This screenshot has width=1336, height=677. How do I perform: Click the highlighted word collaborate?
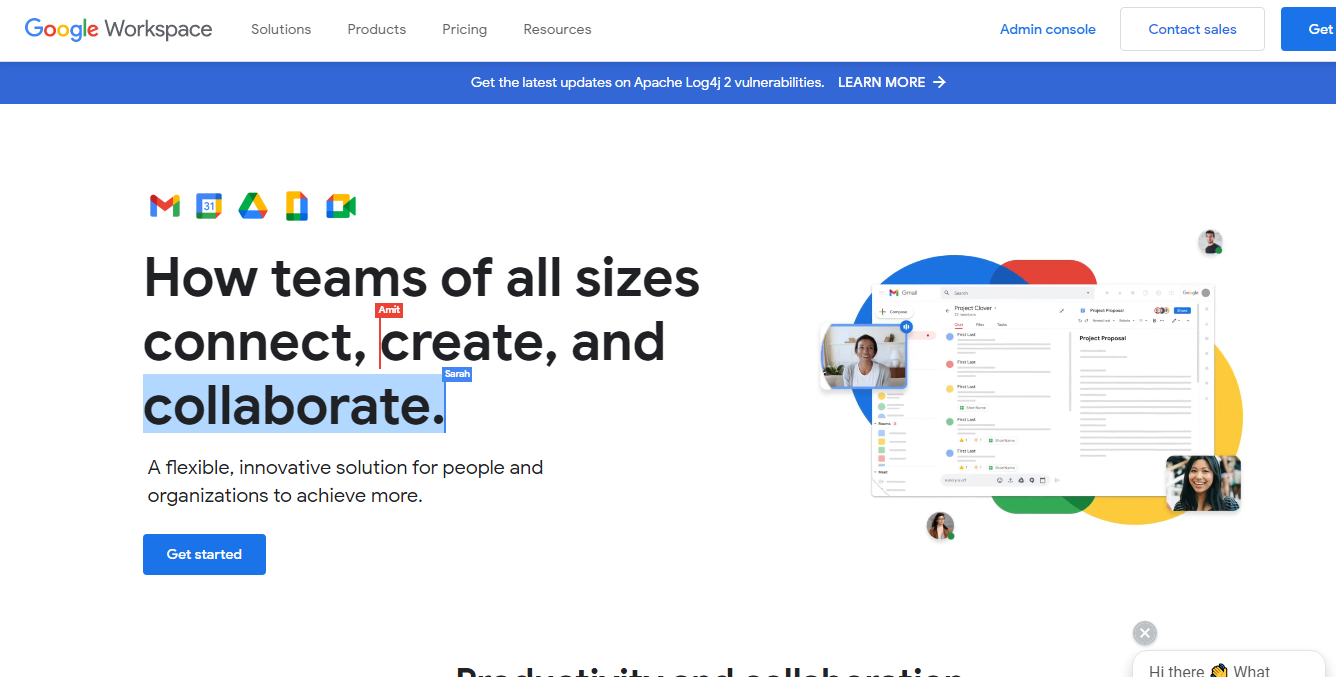point(294,405)
